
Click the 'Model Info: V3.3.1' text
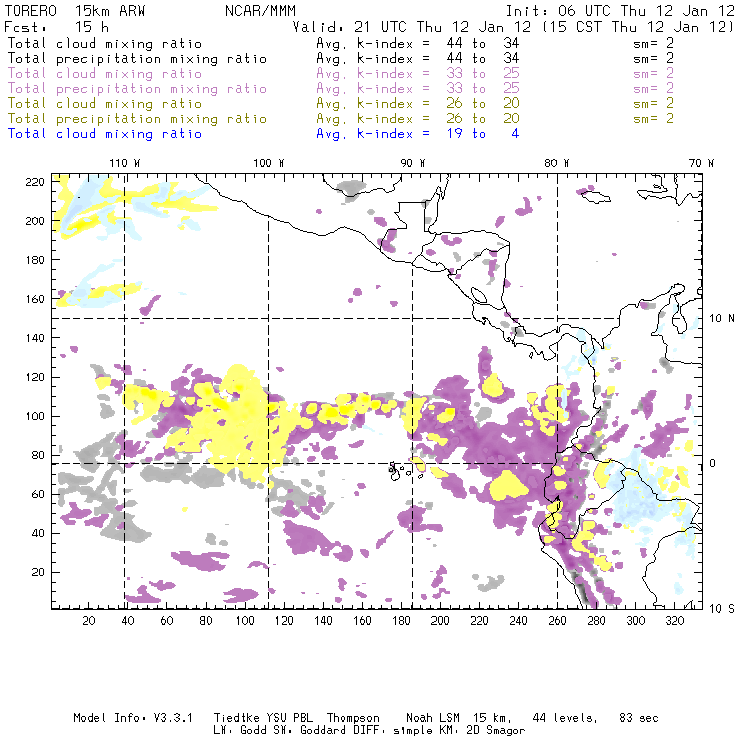point(133,718)
